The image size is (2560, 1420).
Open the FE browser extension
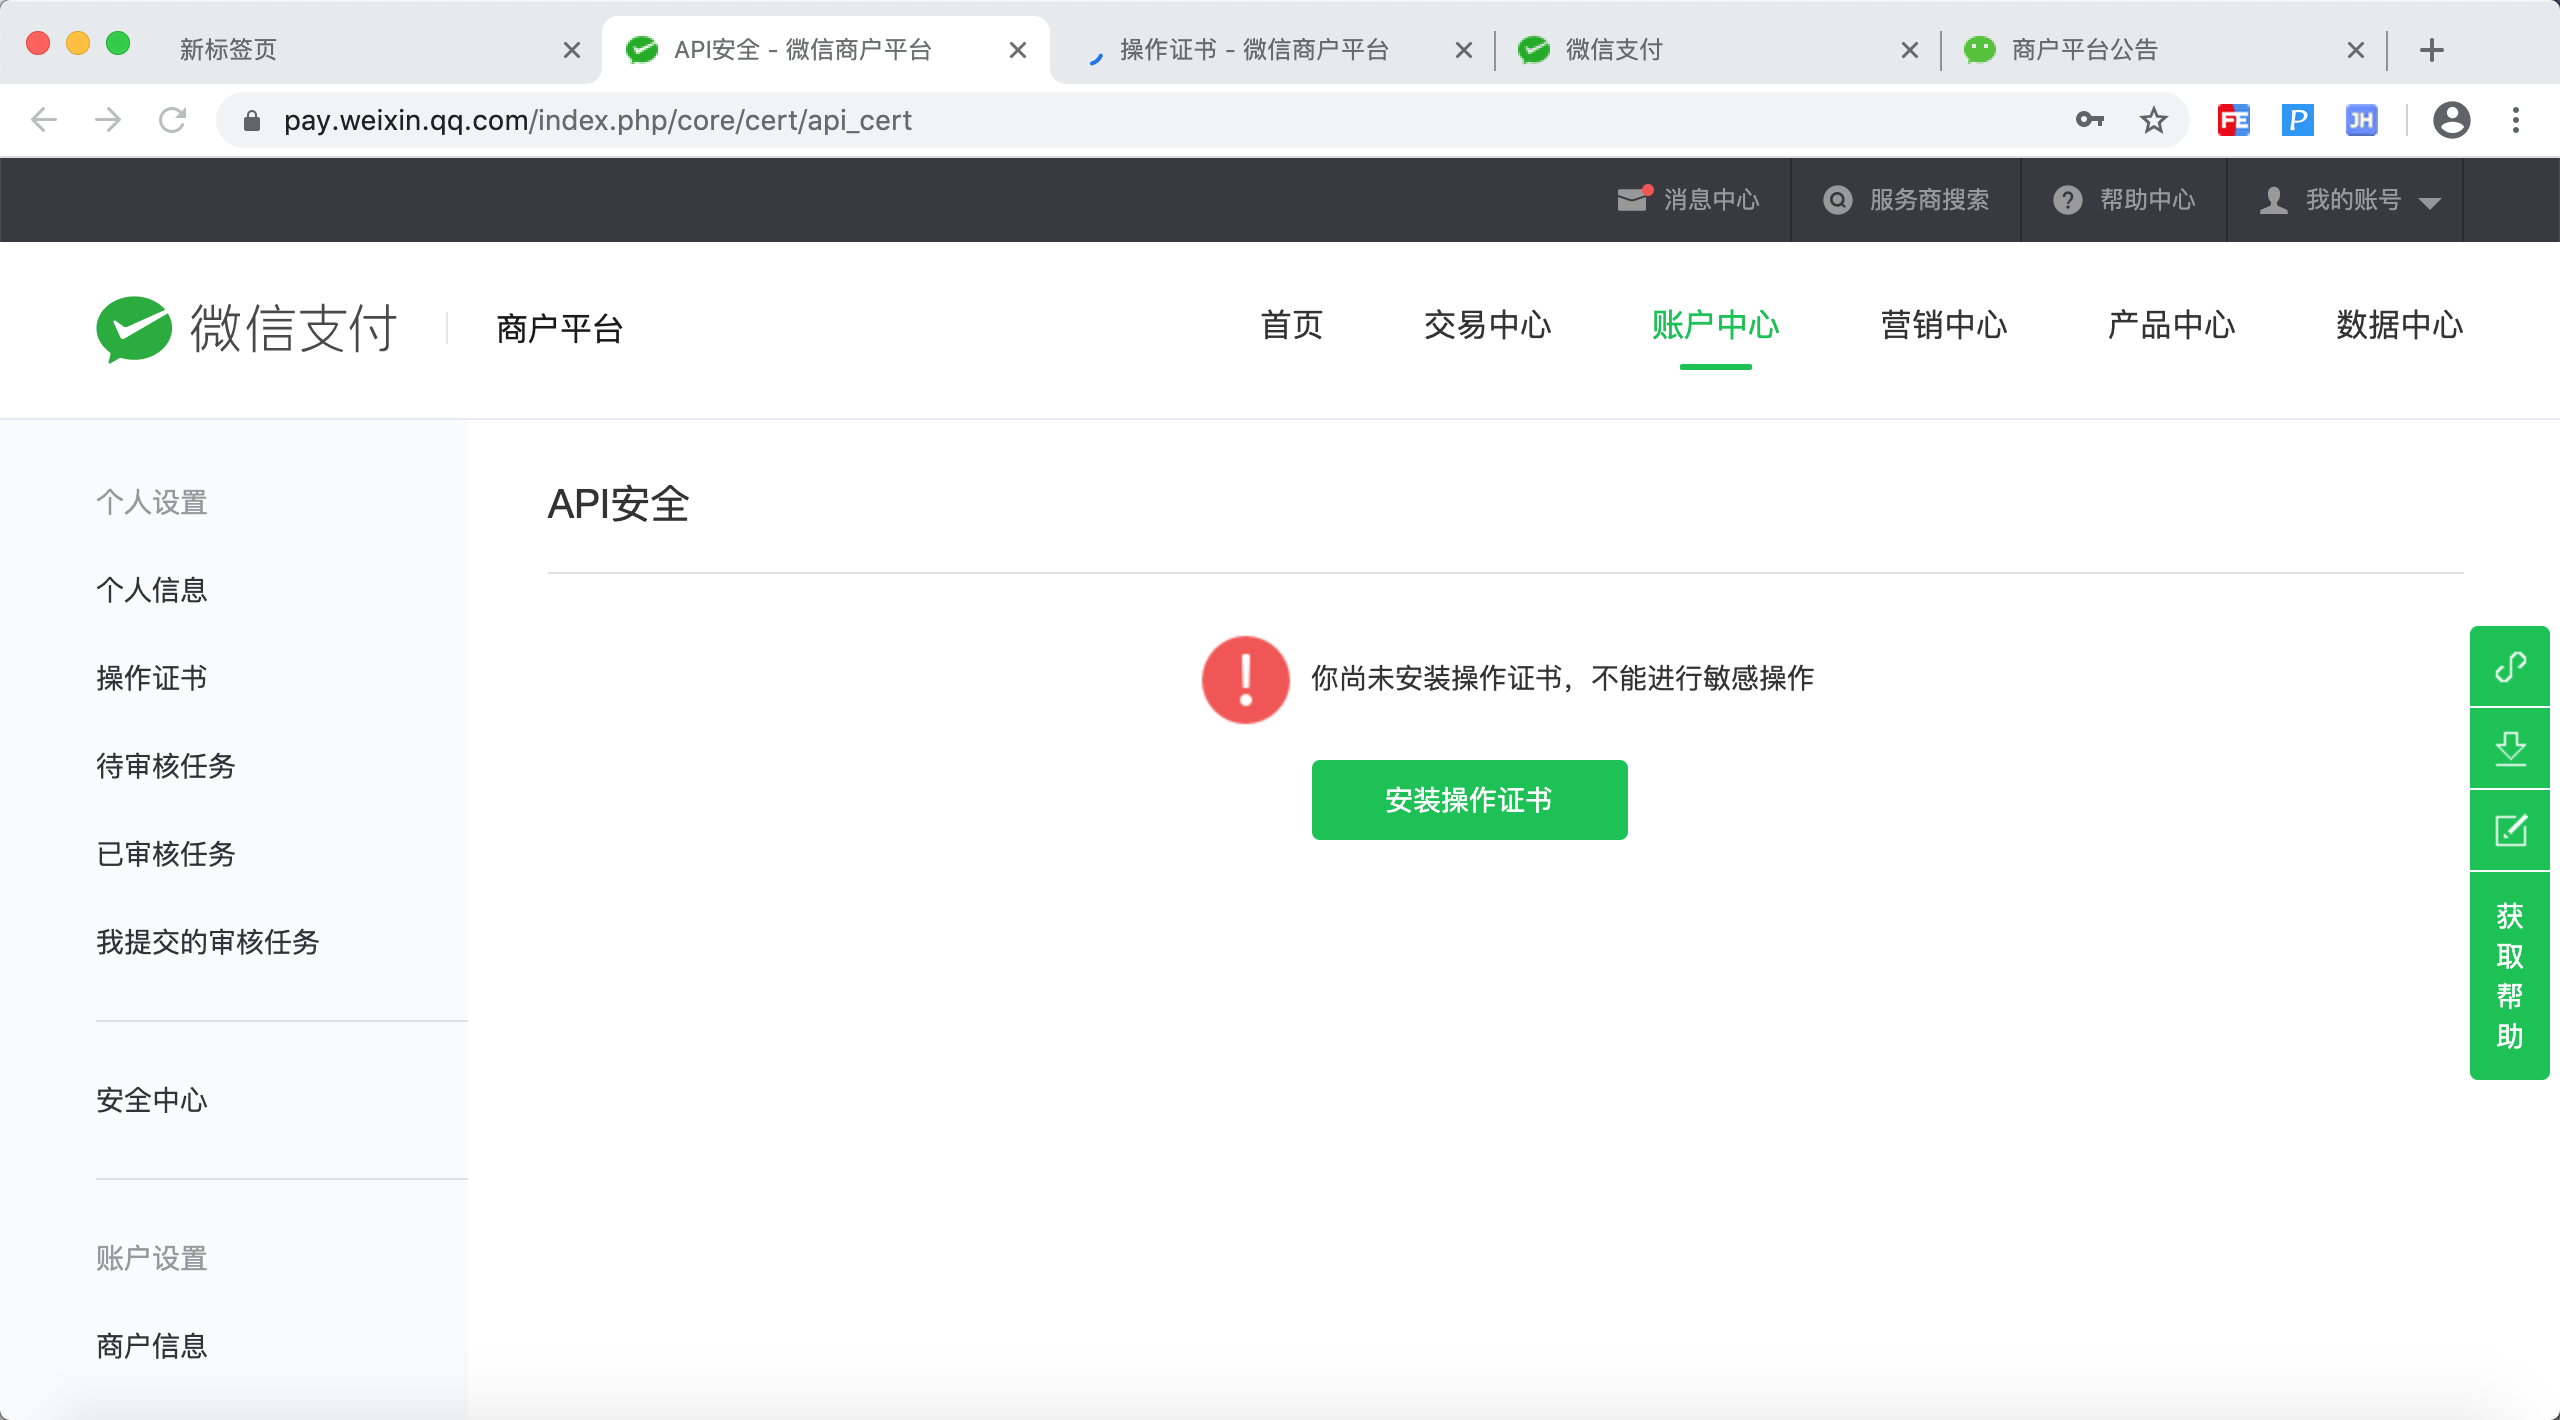pyautogui.click(x=2233, y=121)
